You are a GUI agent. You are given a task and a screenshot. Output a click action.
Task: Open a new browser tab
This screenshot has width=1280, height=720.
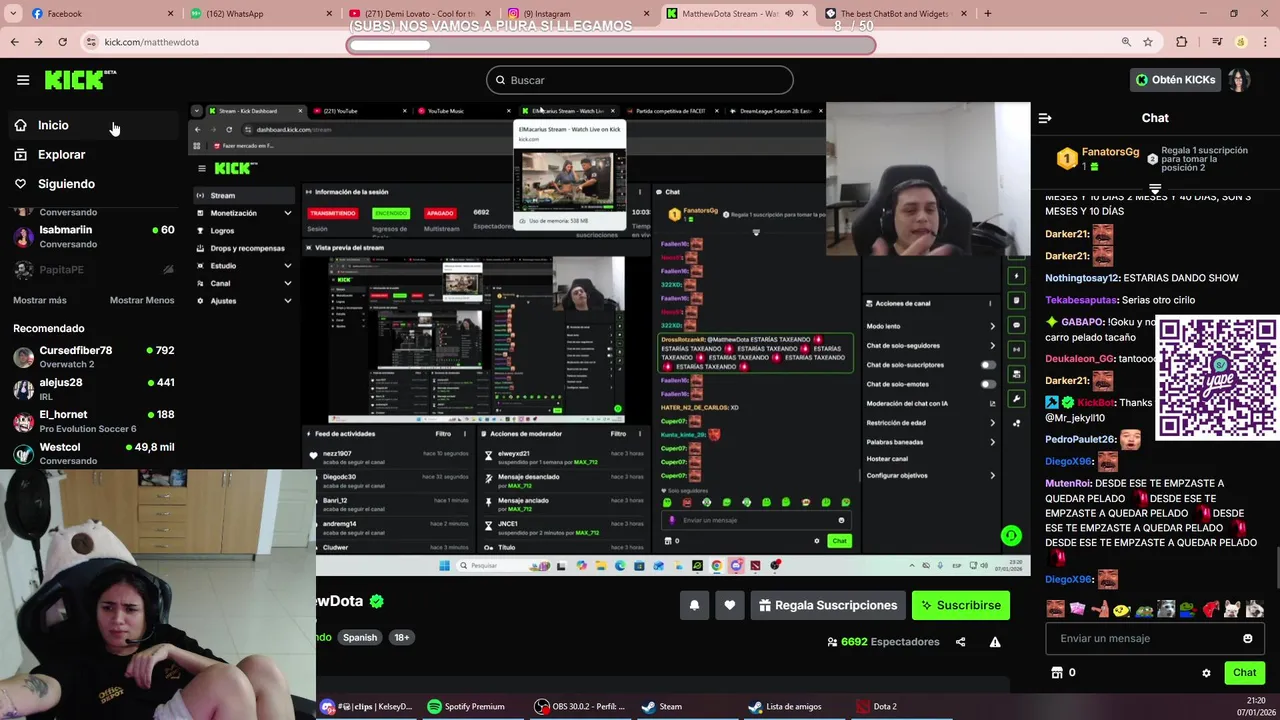(987, 13)
